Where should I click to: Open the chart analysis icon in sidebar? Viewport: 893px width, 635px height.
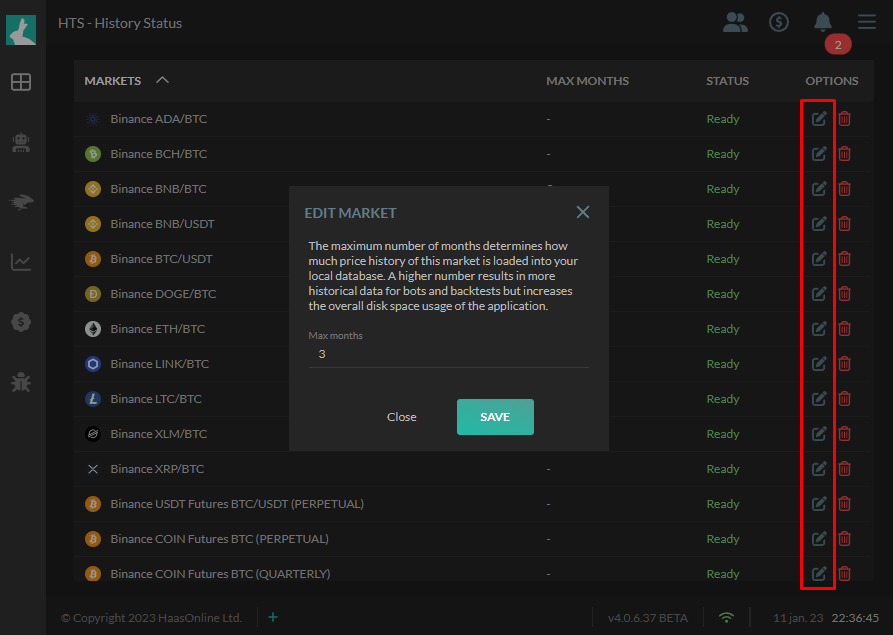21,262
